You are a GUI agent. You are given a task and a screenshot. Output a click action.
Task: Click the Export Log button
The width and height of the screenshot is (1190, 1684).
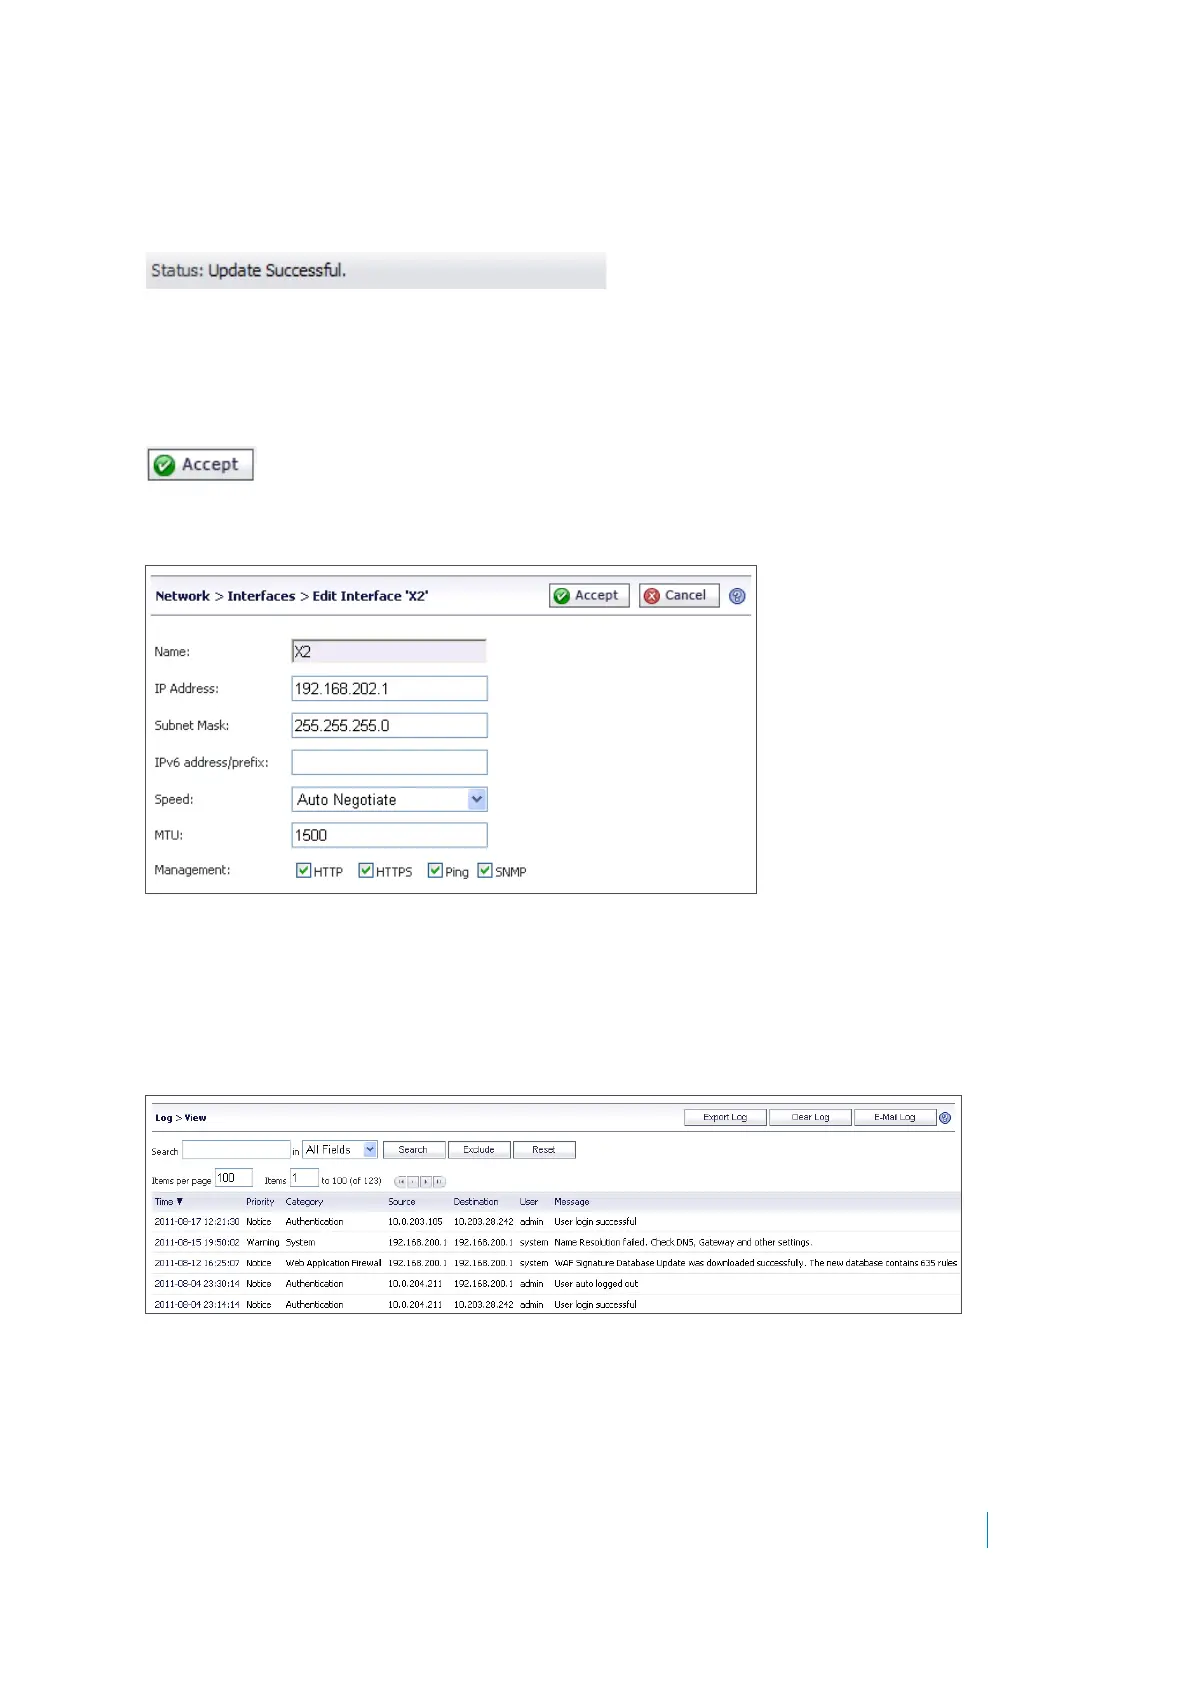click(726, 1117)
